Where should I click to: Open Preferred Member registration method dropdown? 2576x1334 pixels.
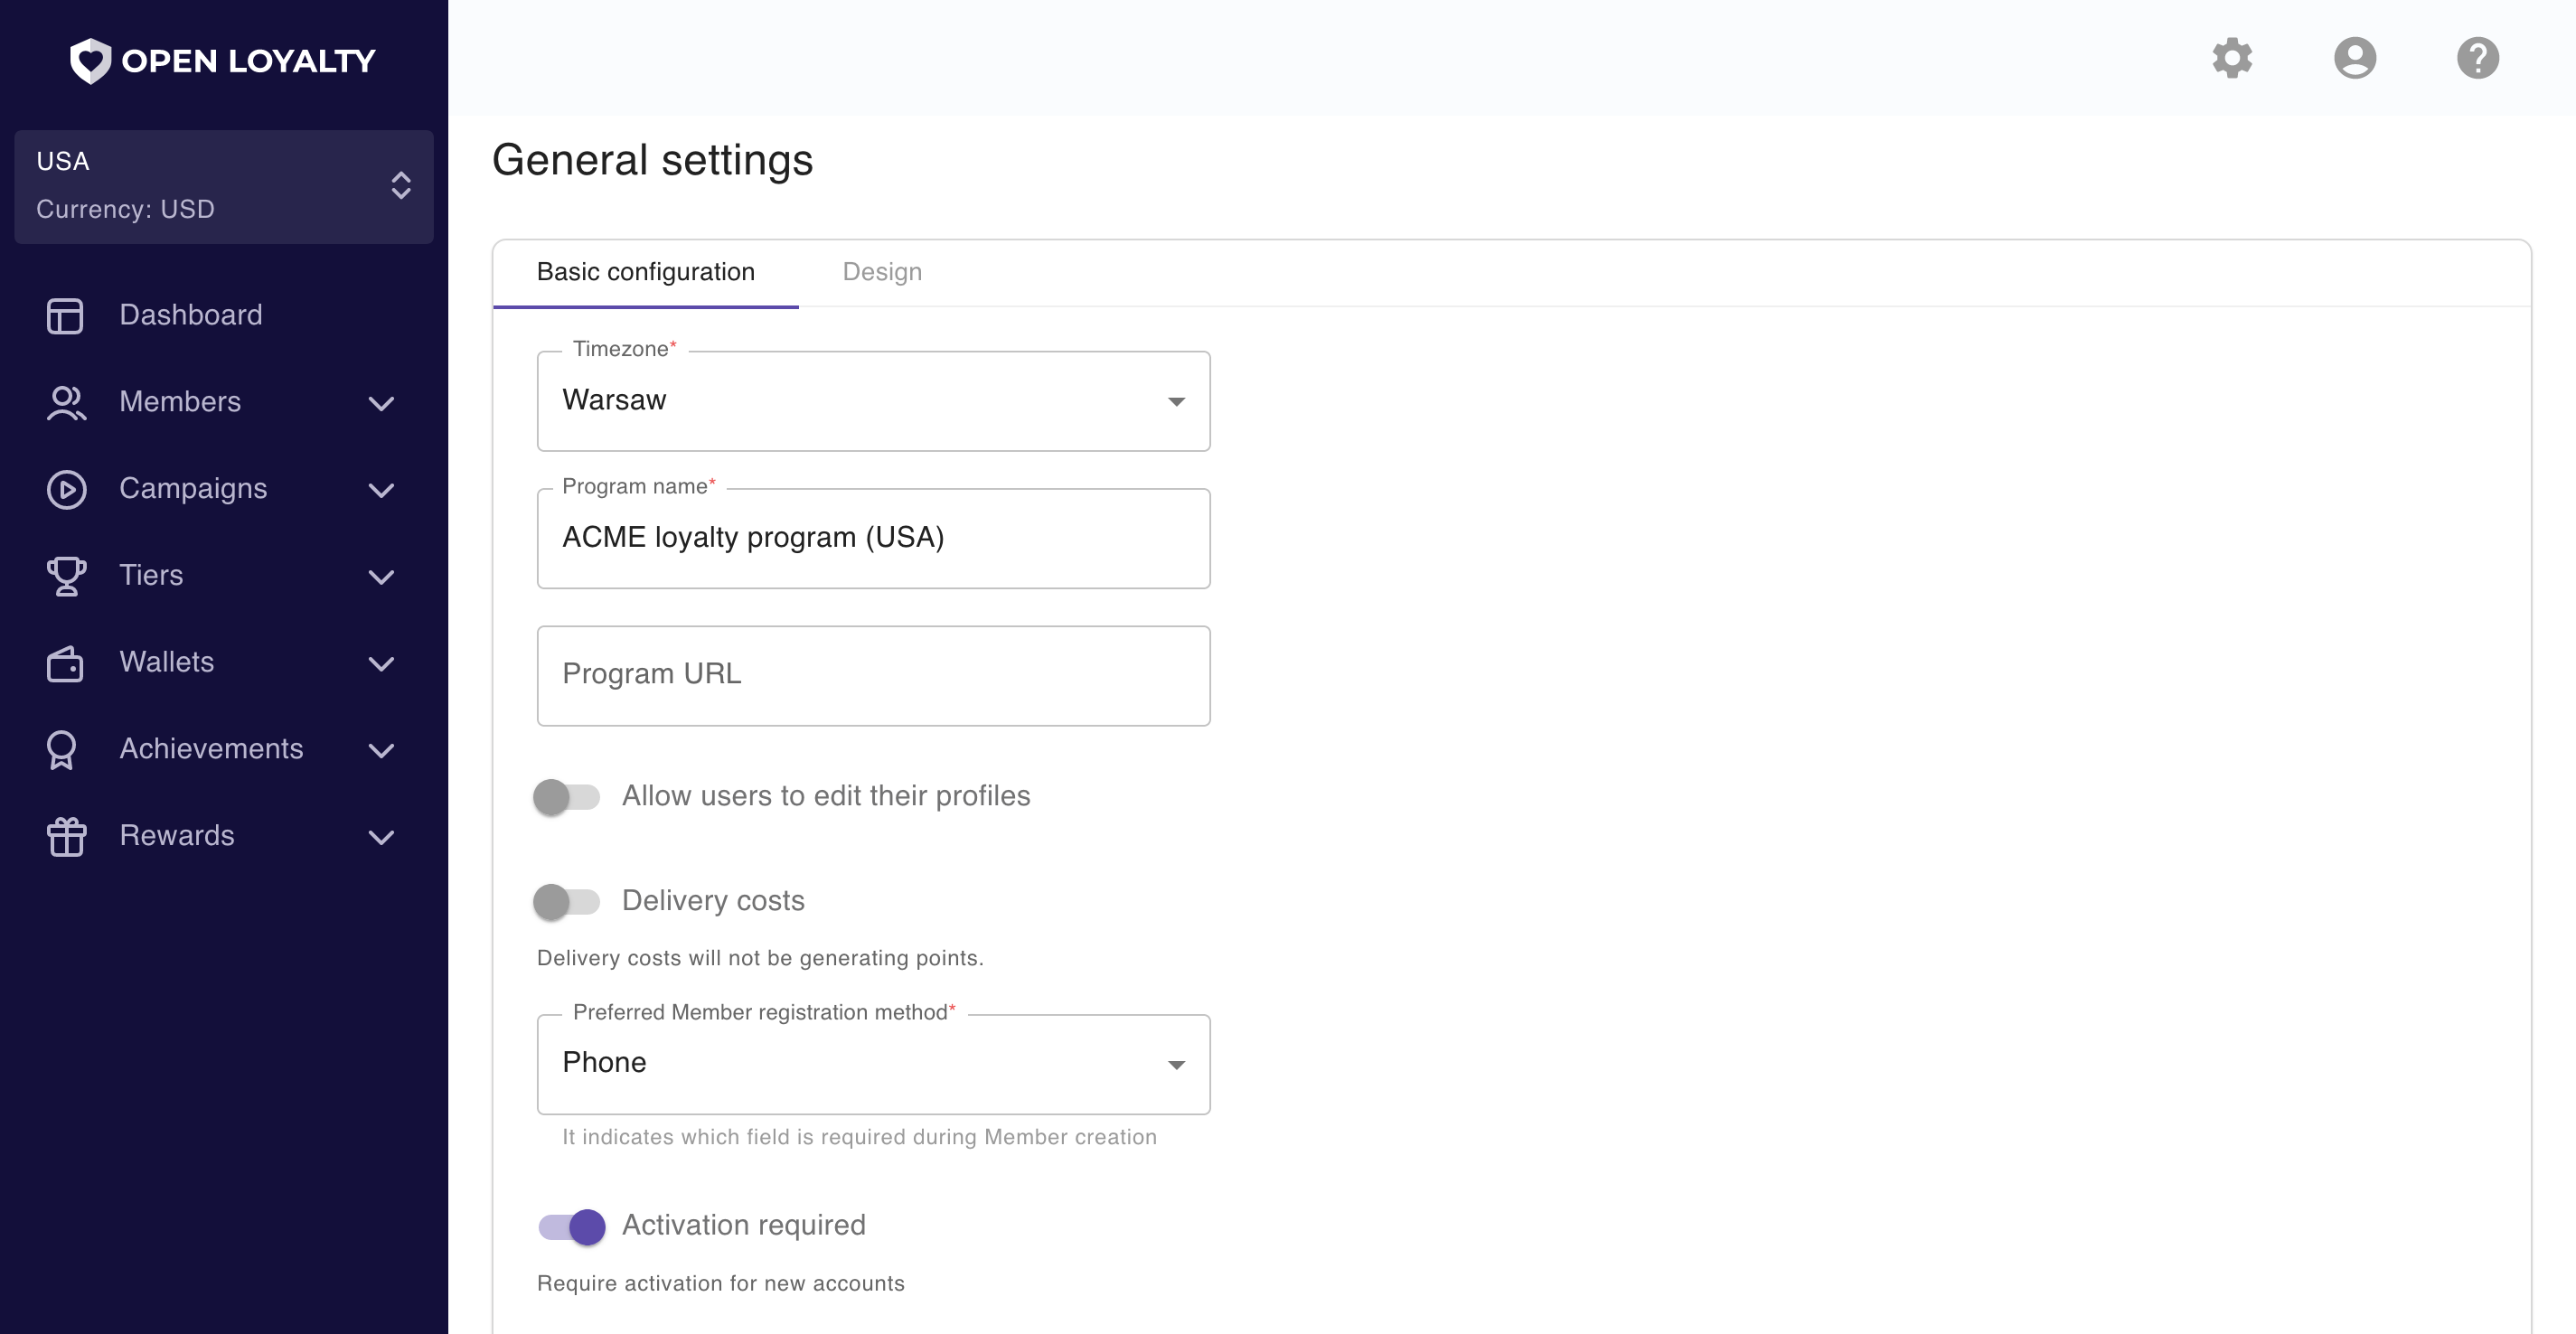pos(873,1065)
